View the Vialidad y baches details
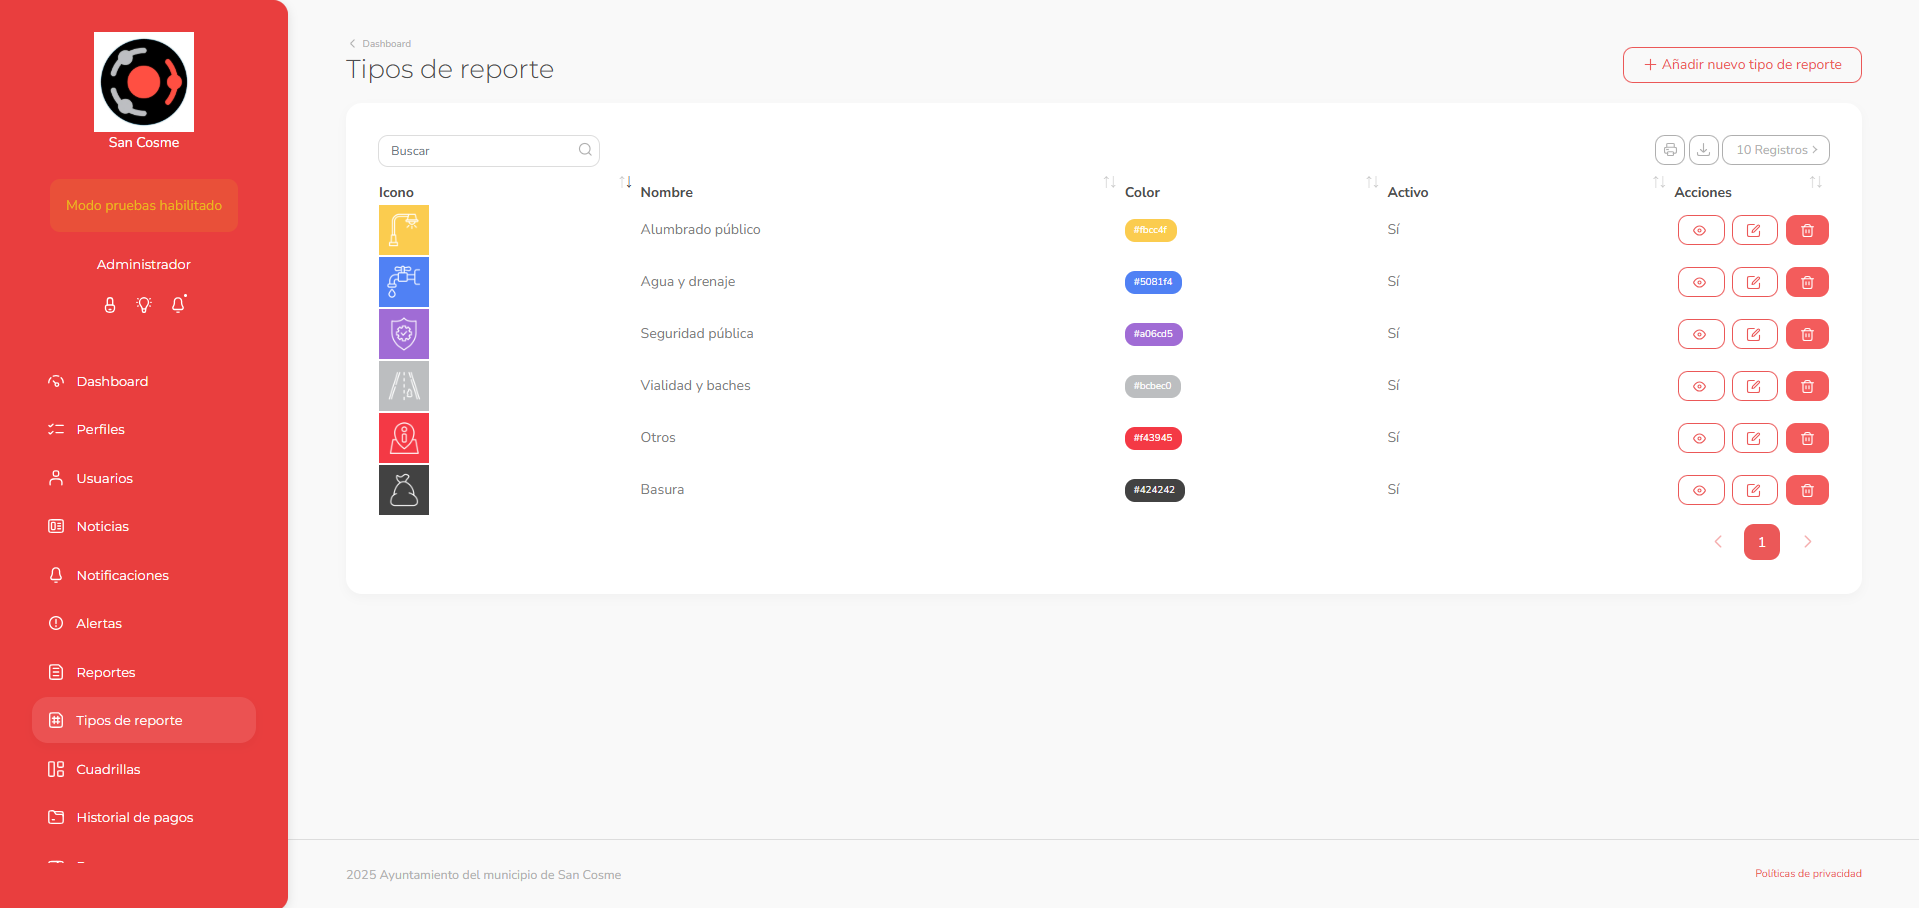Screen dimensions: 1919x908 [1700, 386]
